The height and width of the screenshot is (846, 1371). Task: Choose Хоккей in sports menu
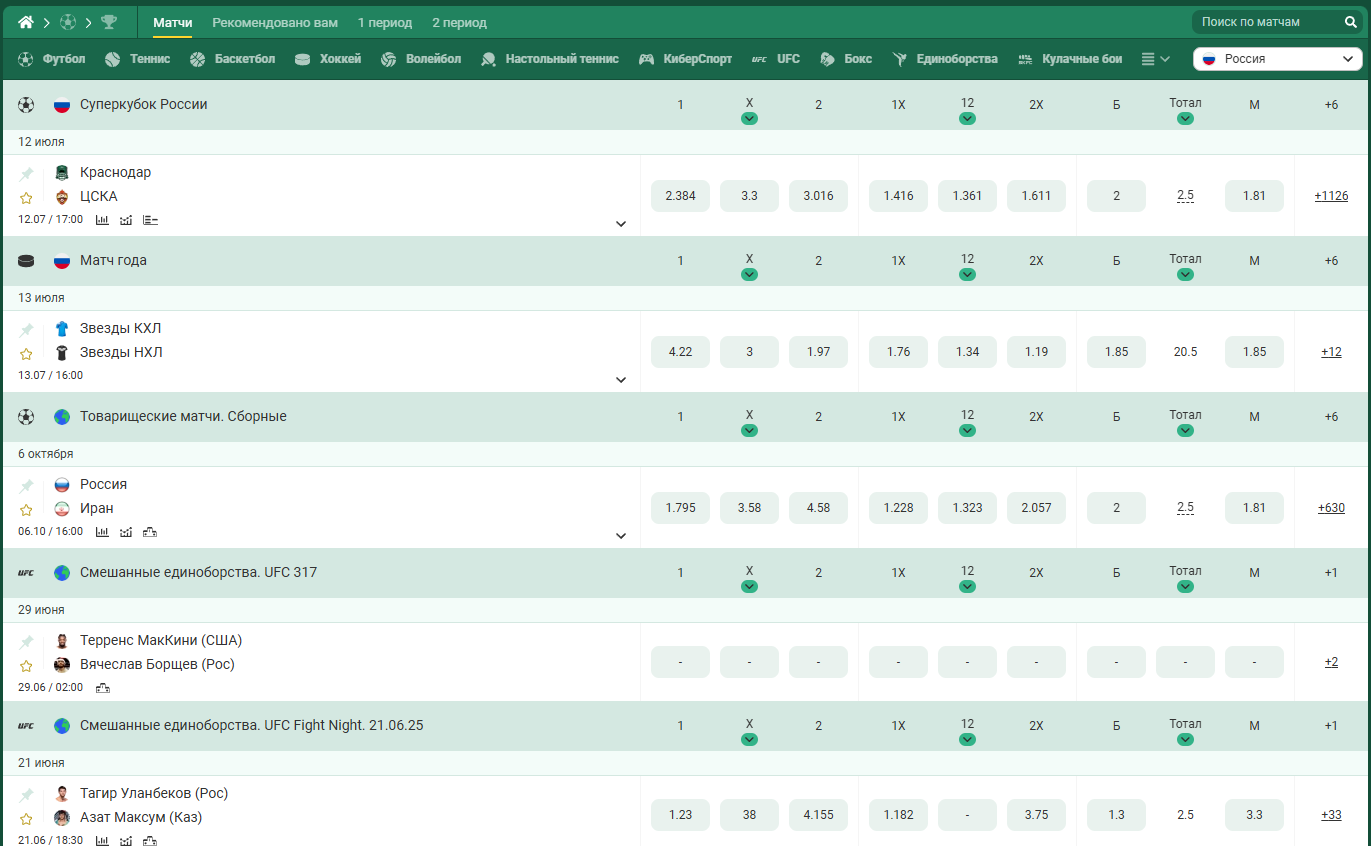click(328, 59)
